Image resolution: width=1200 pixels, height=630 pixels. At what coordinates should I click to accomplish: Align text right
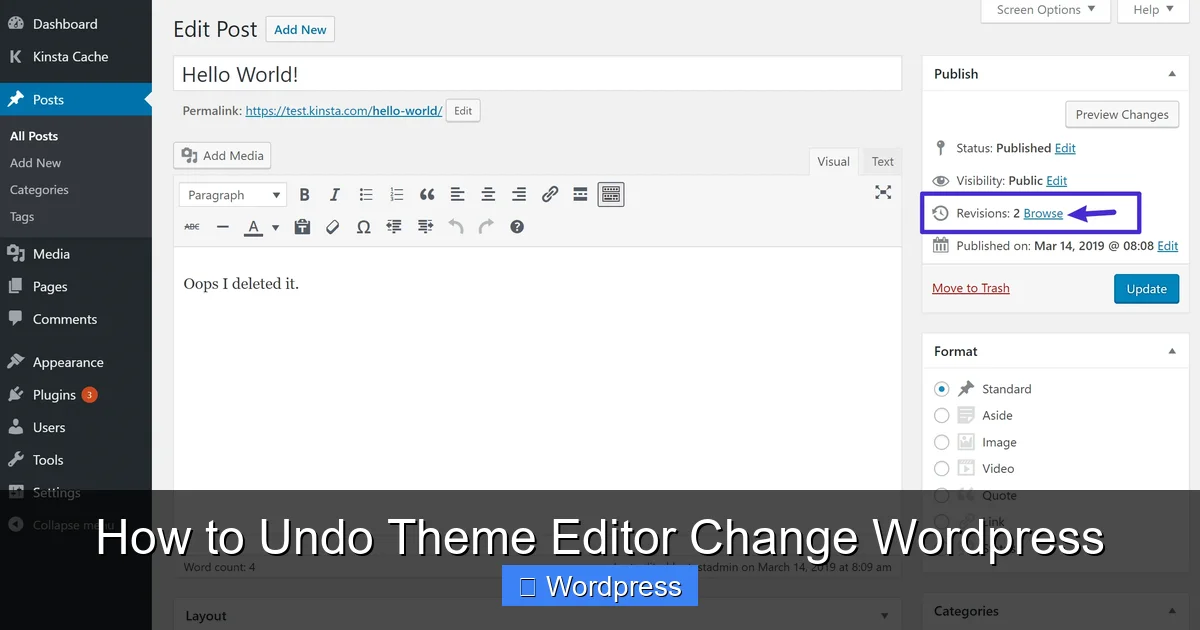(519, 195)
